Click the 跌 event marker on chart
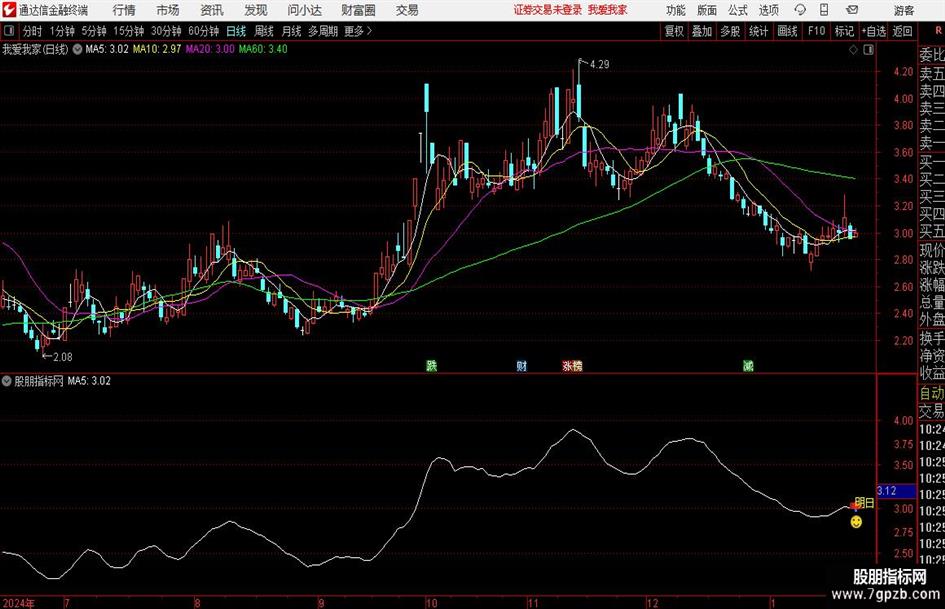The image size is (945, 609). coord(432,365)
